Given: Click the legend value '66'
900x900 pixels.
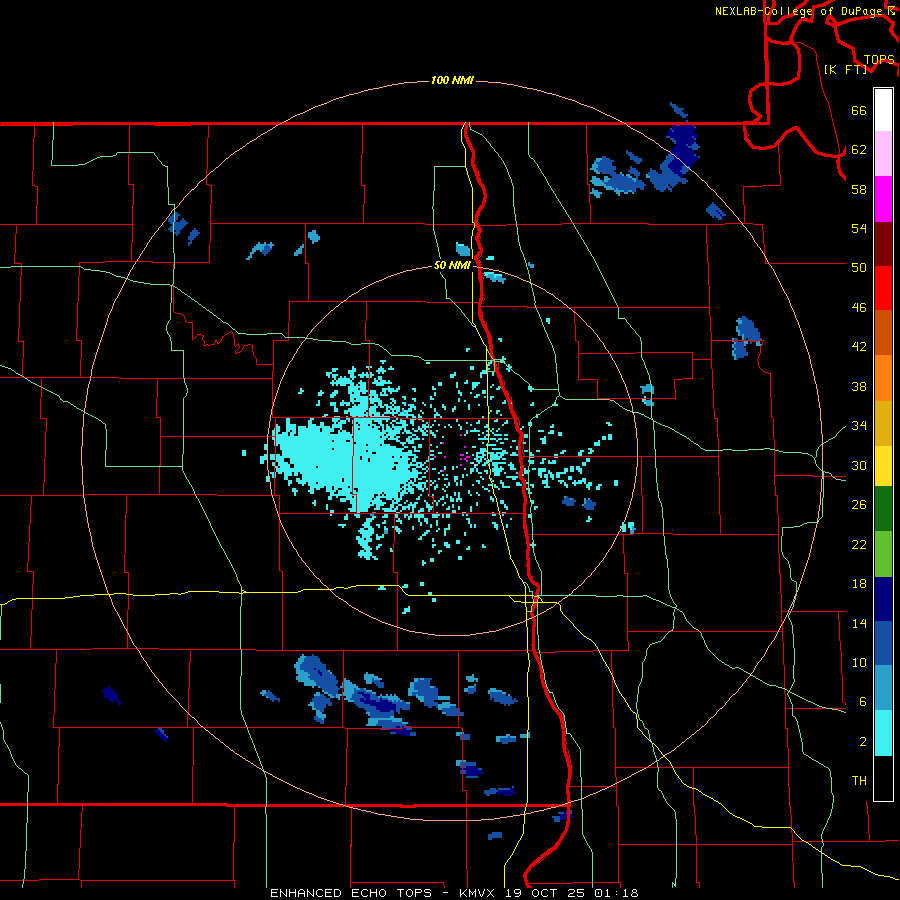Looking at the screenshot, I should coord(859,111).
